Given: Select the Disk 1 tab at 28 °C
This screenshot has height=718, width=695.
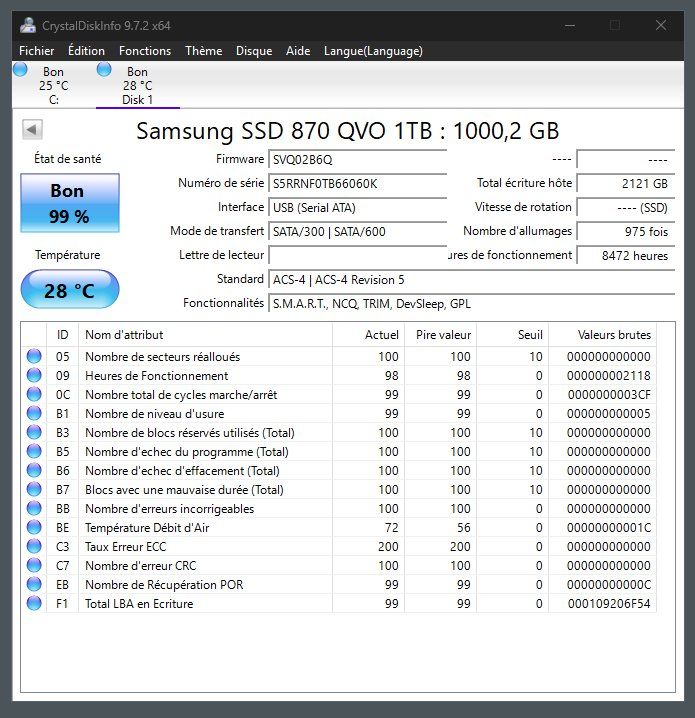Looking at the screenshot, I should [137, 86].
